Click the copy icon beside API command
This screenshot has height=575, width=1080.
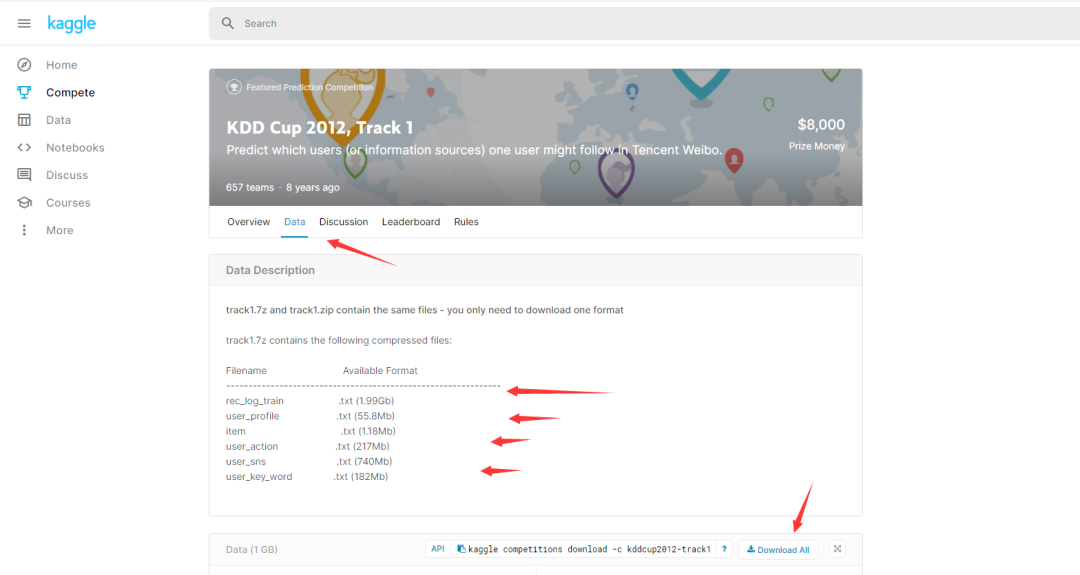tap(461, 549)
